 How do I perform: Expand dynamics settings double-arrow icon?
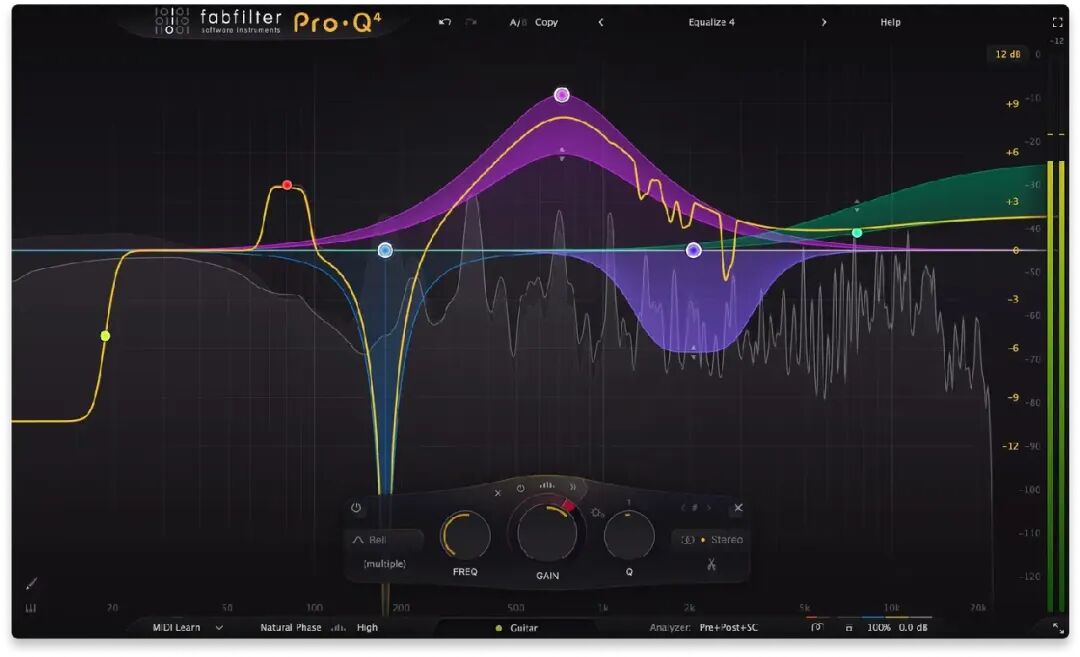573,488
